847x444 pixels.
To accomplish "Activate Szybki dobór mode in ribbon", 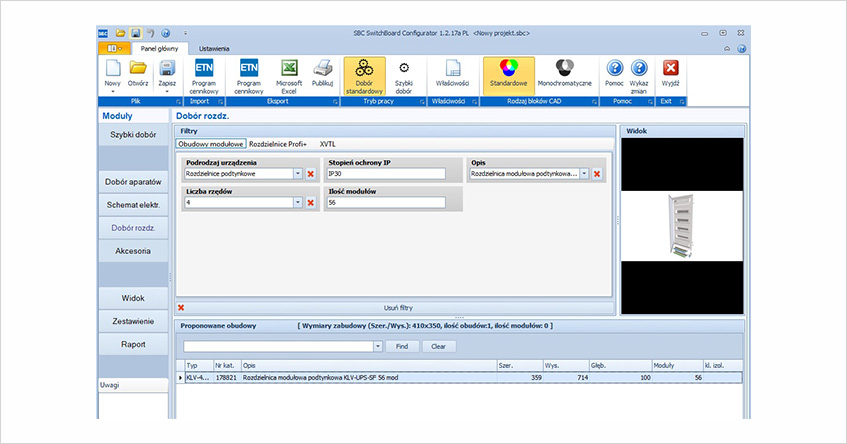I will pos(404,76).
